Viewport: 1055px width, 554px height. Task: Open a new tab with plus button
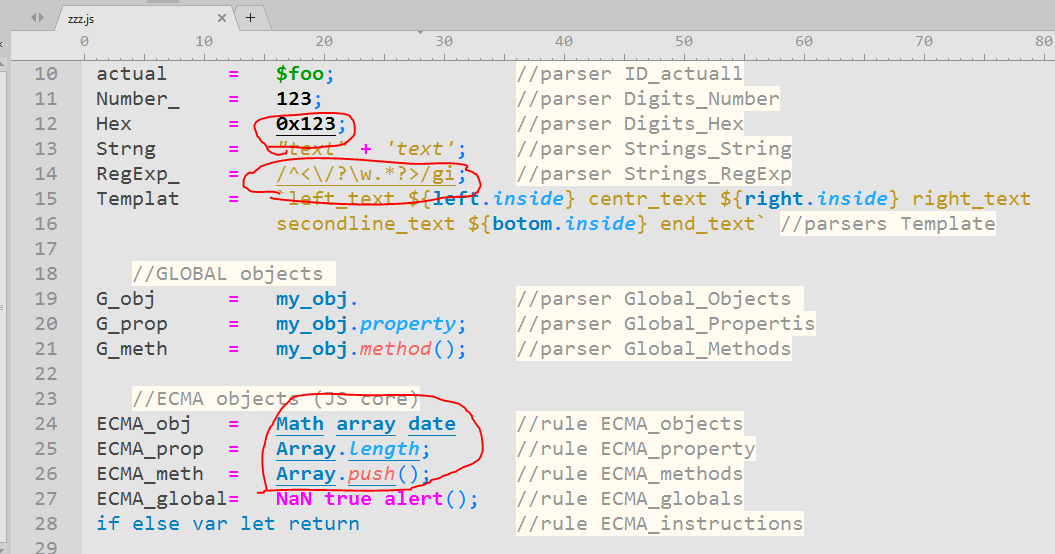(250, 17)
